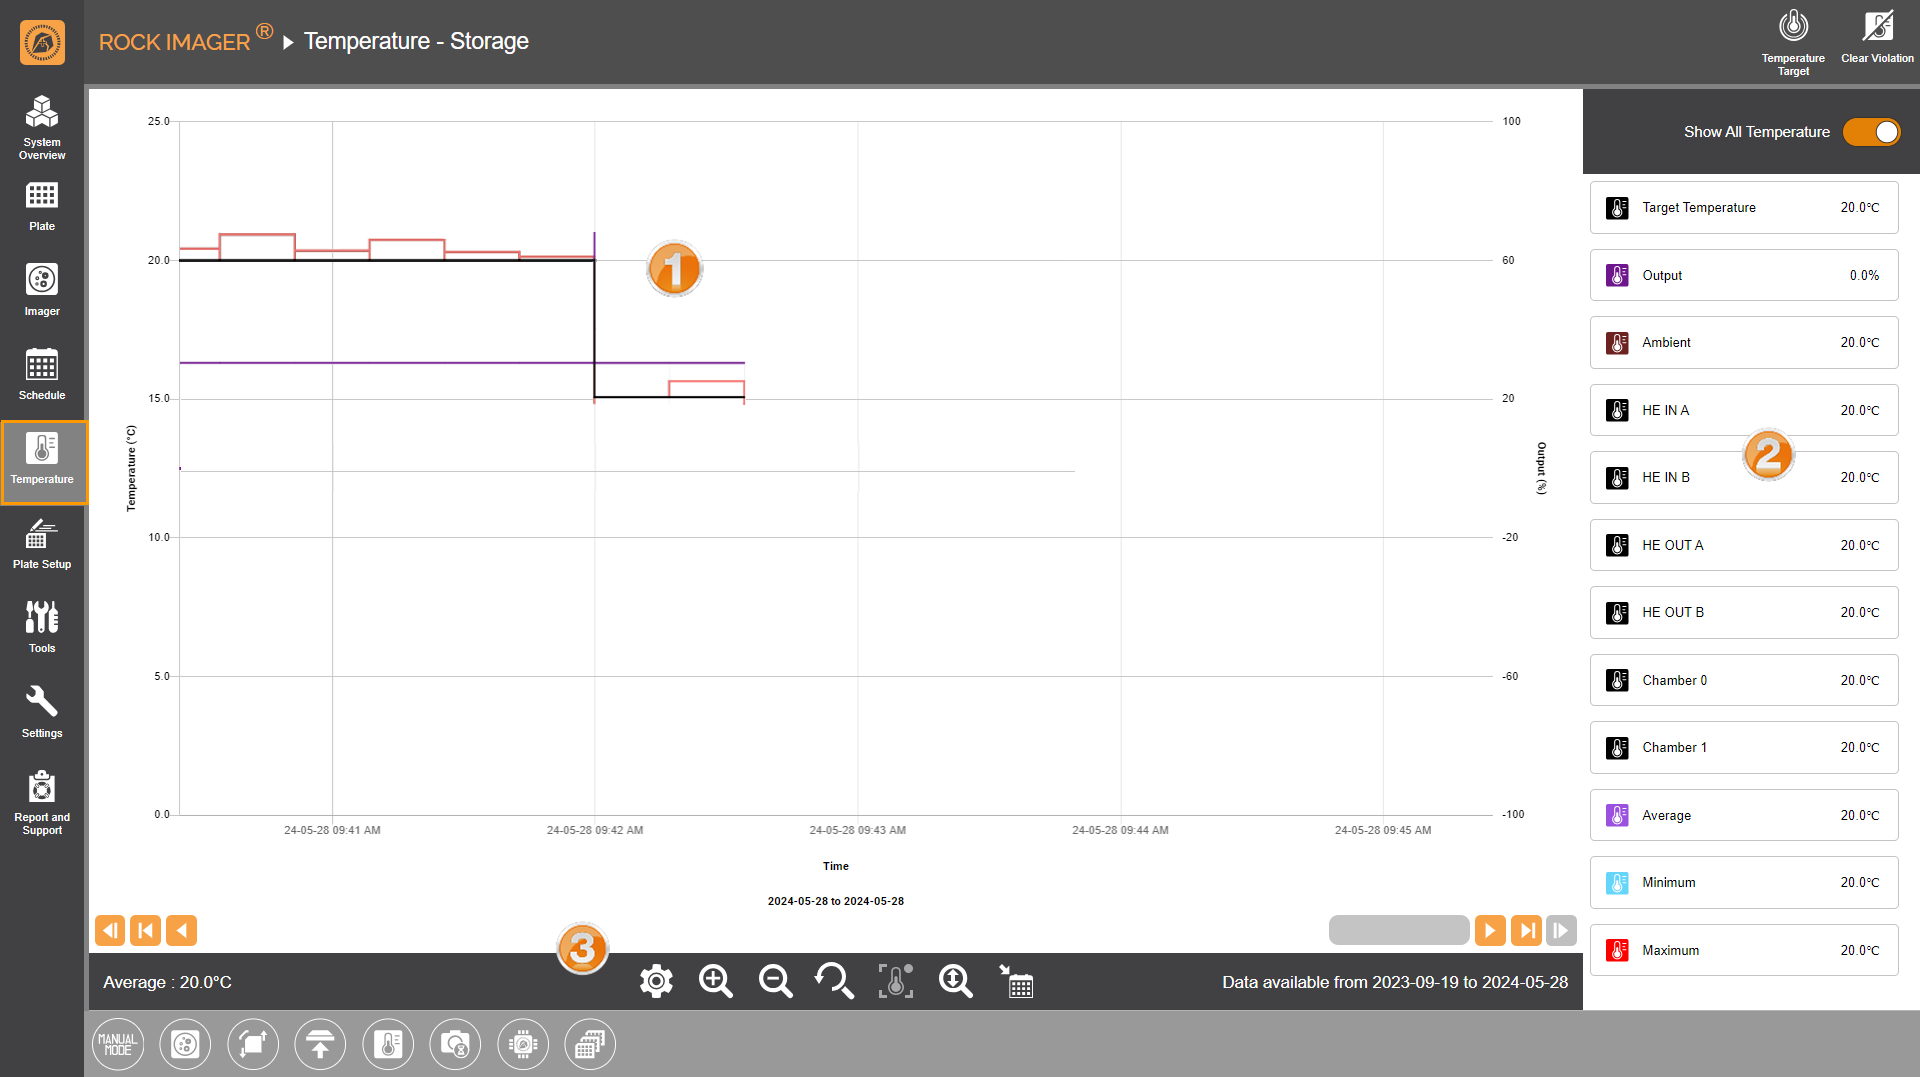Click the gray timeline scroll bar

click(x=1398, y=931)
